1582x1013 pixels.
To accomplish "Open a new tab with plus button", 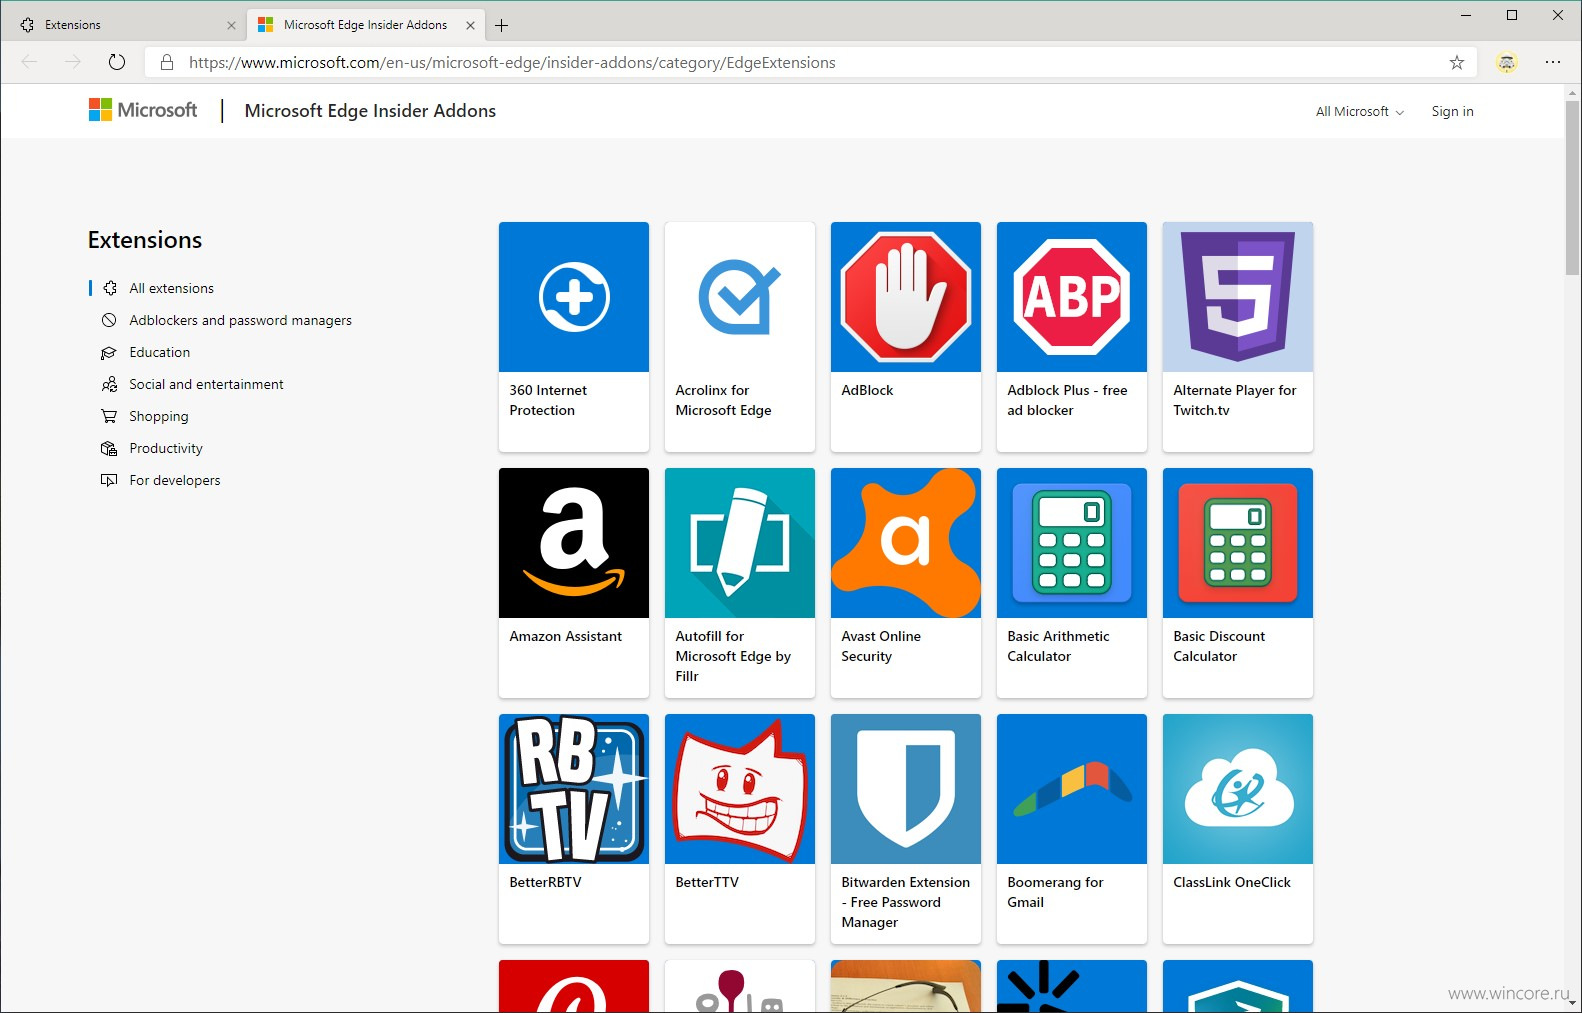I will pyautogui.click(x=502, y=25).
